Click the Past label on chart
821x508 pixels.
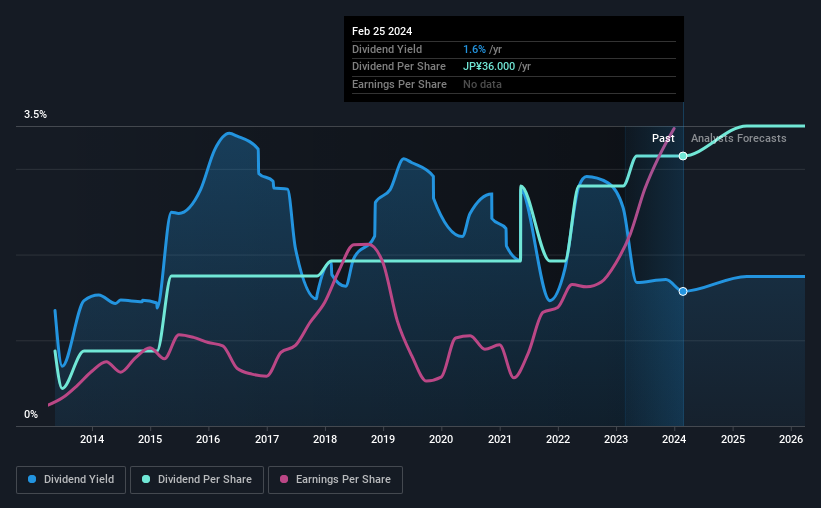[x=663, y=138]
